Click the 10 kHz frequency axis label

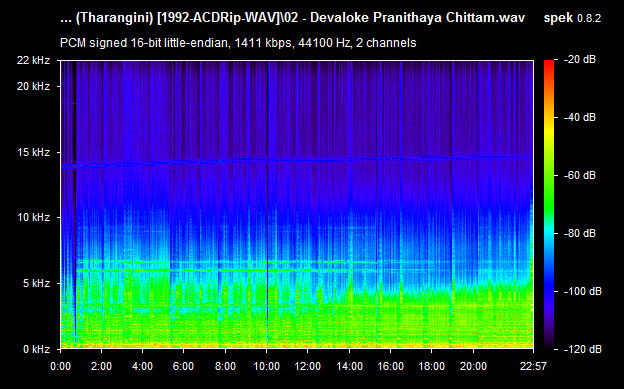tap(33, 217)
